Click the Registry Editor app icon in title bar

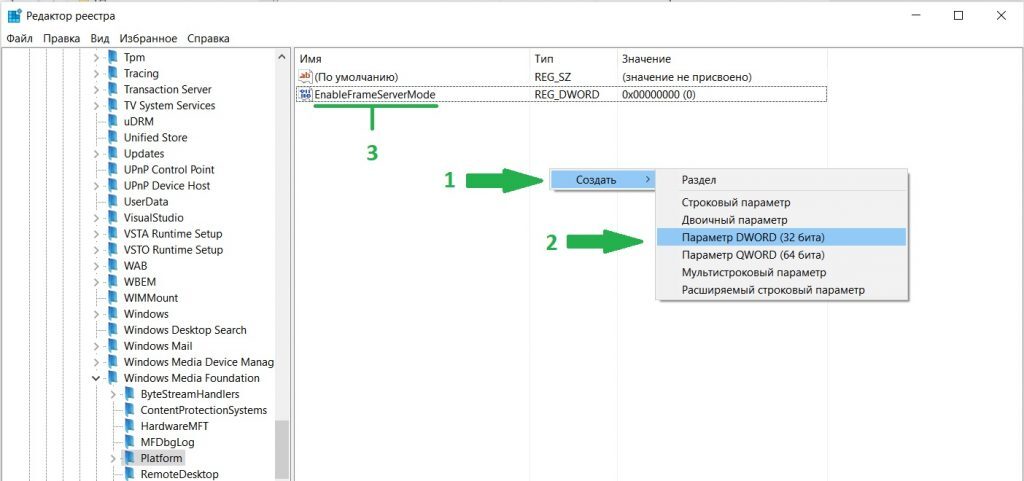[x=15, y=16]
